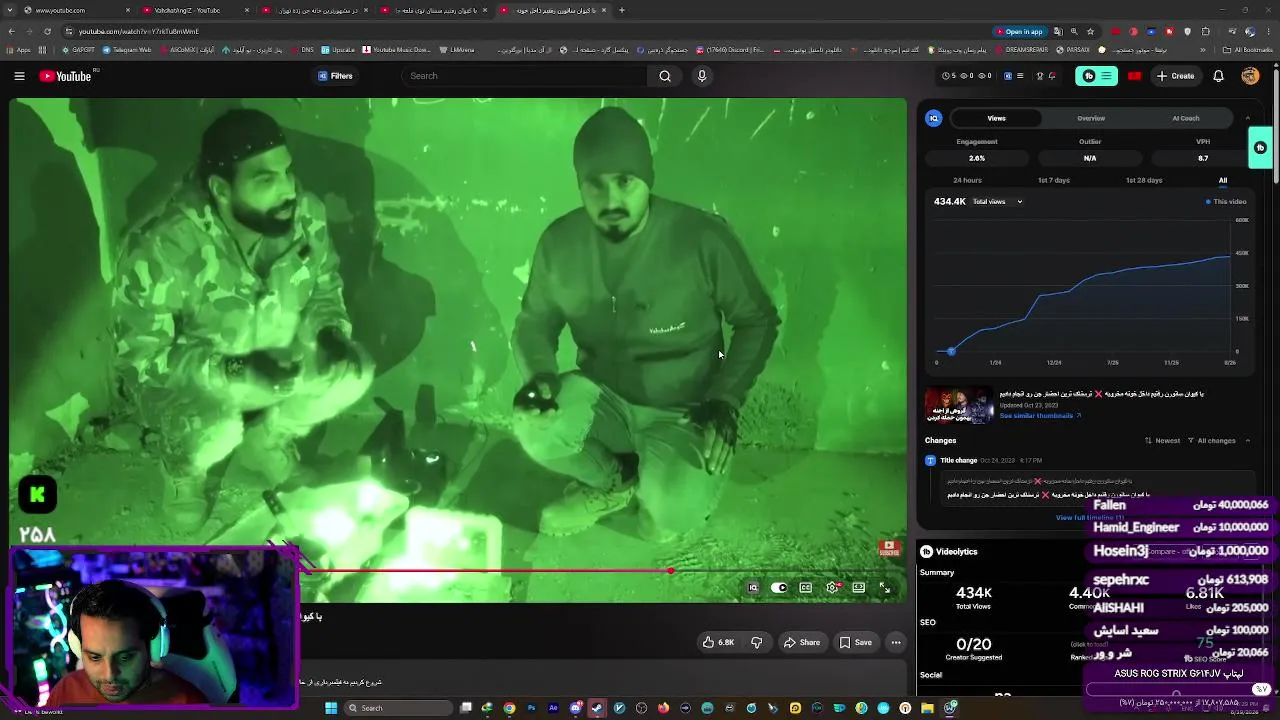The height and width of the screenshot is (720, 1280).
Task: Open the teal extension menu button
Action: click(1097, 76)
